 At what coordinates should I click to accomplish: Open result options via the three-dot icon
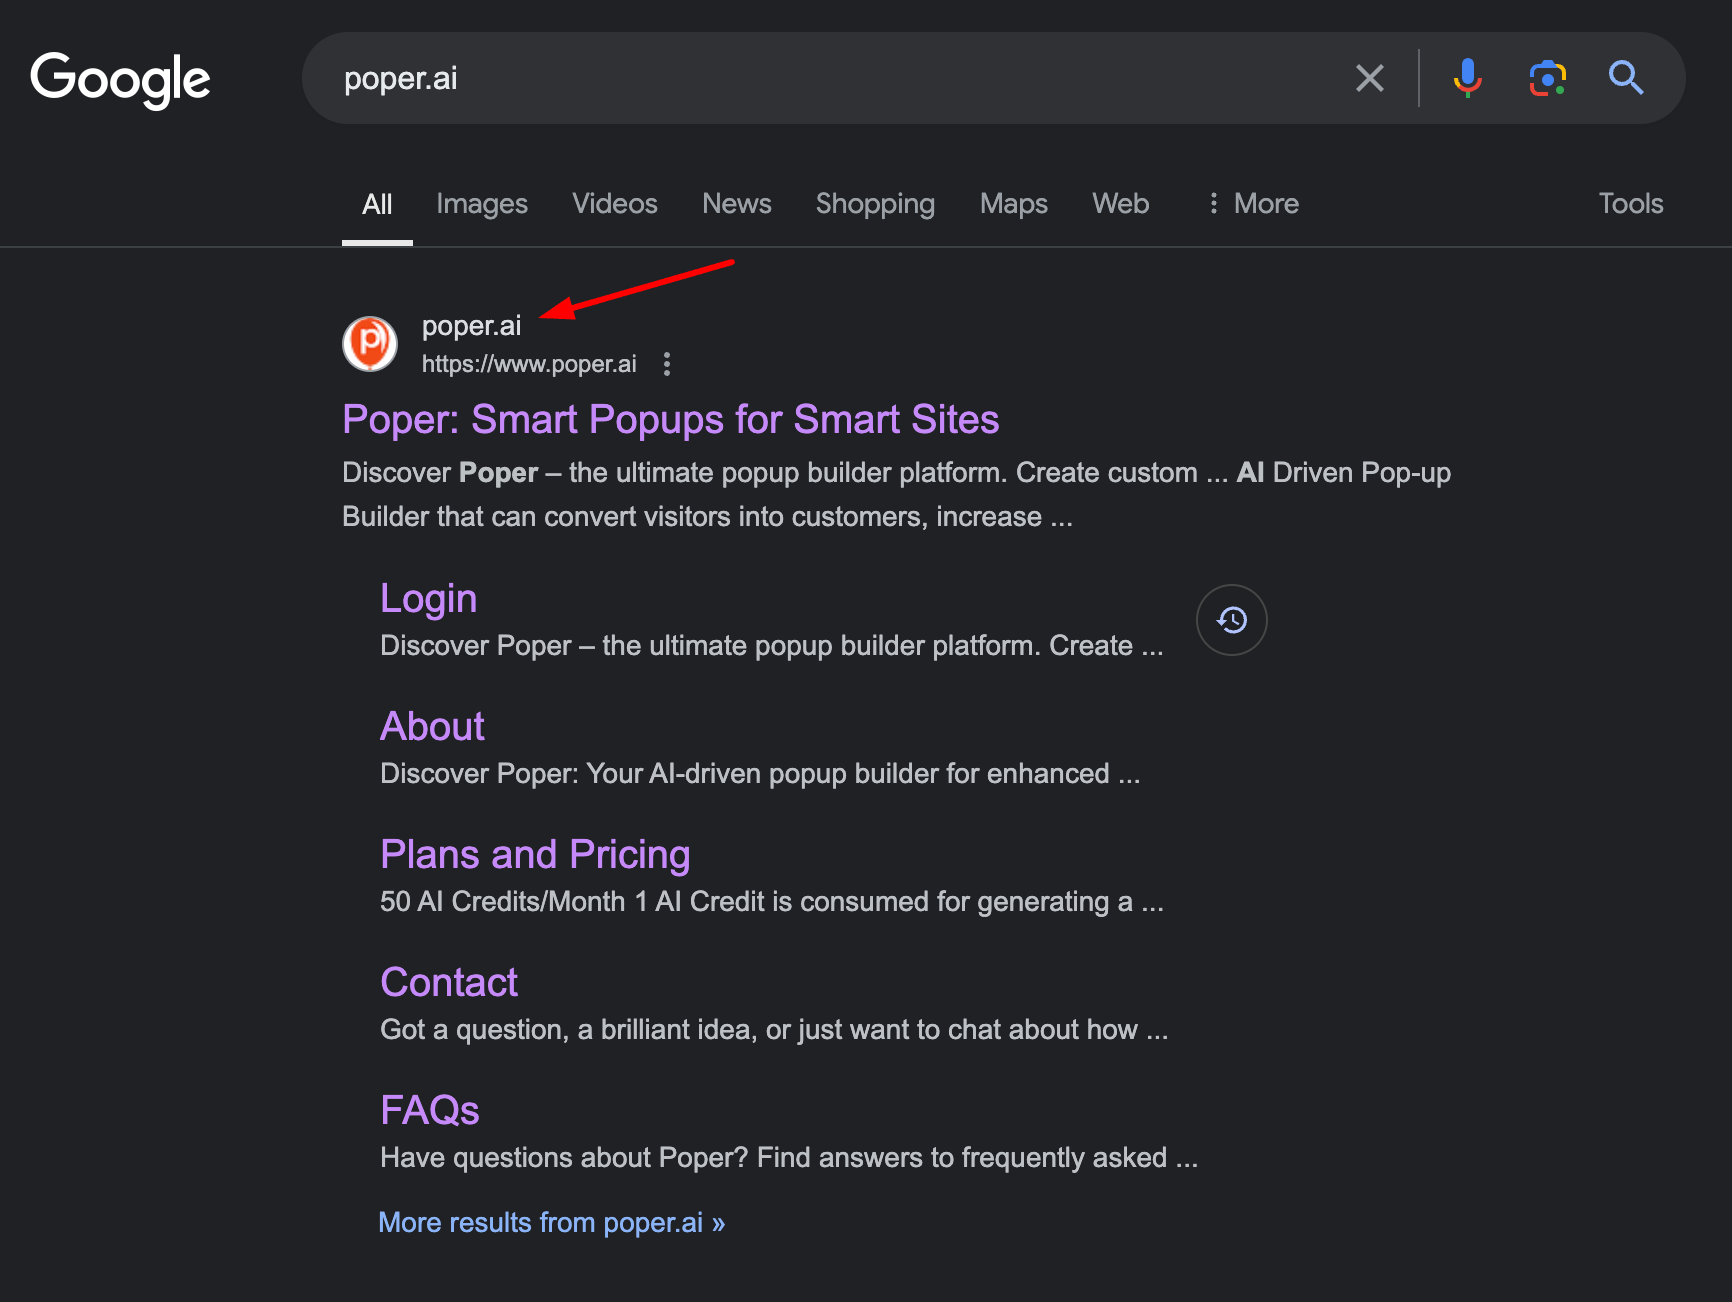[666, 364]
